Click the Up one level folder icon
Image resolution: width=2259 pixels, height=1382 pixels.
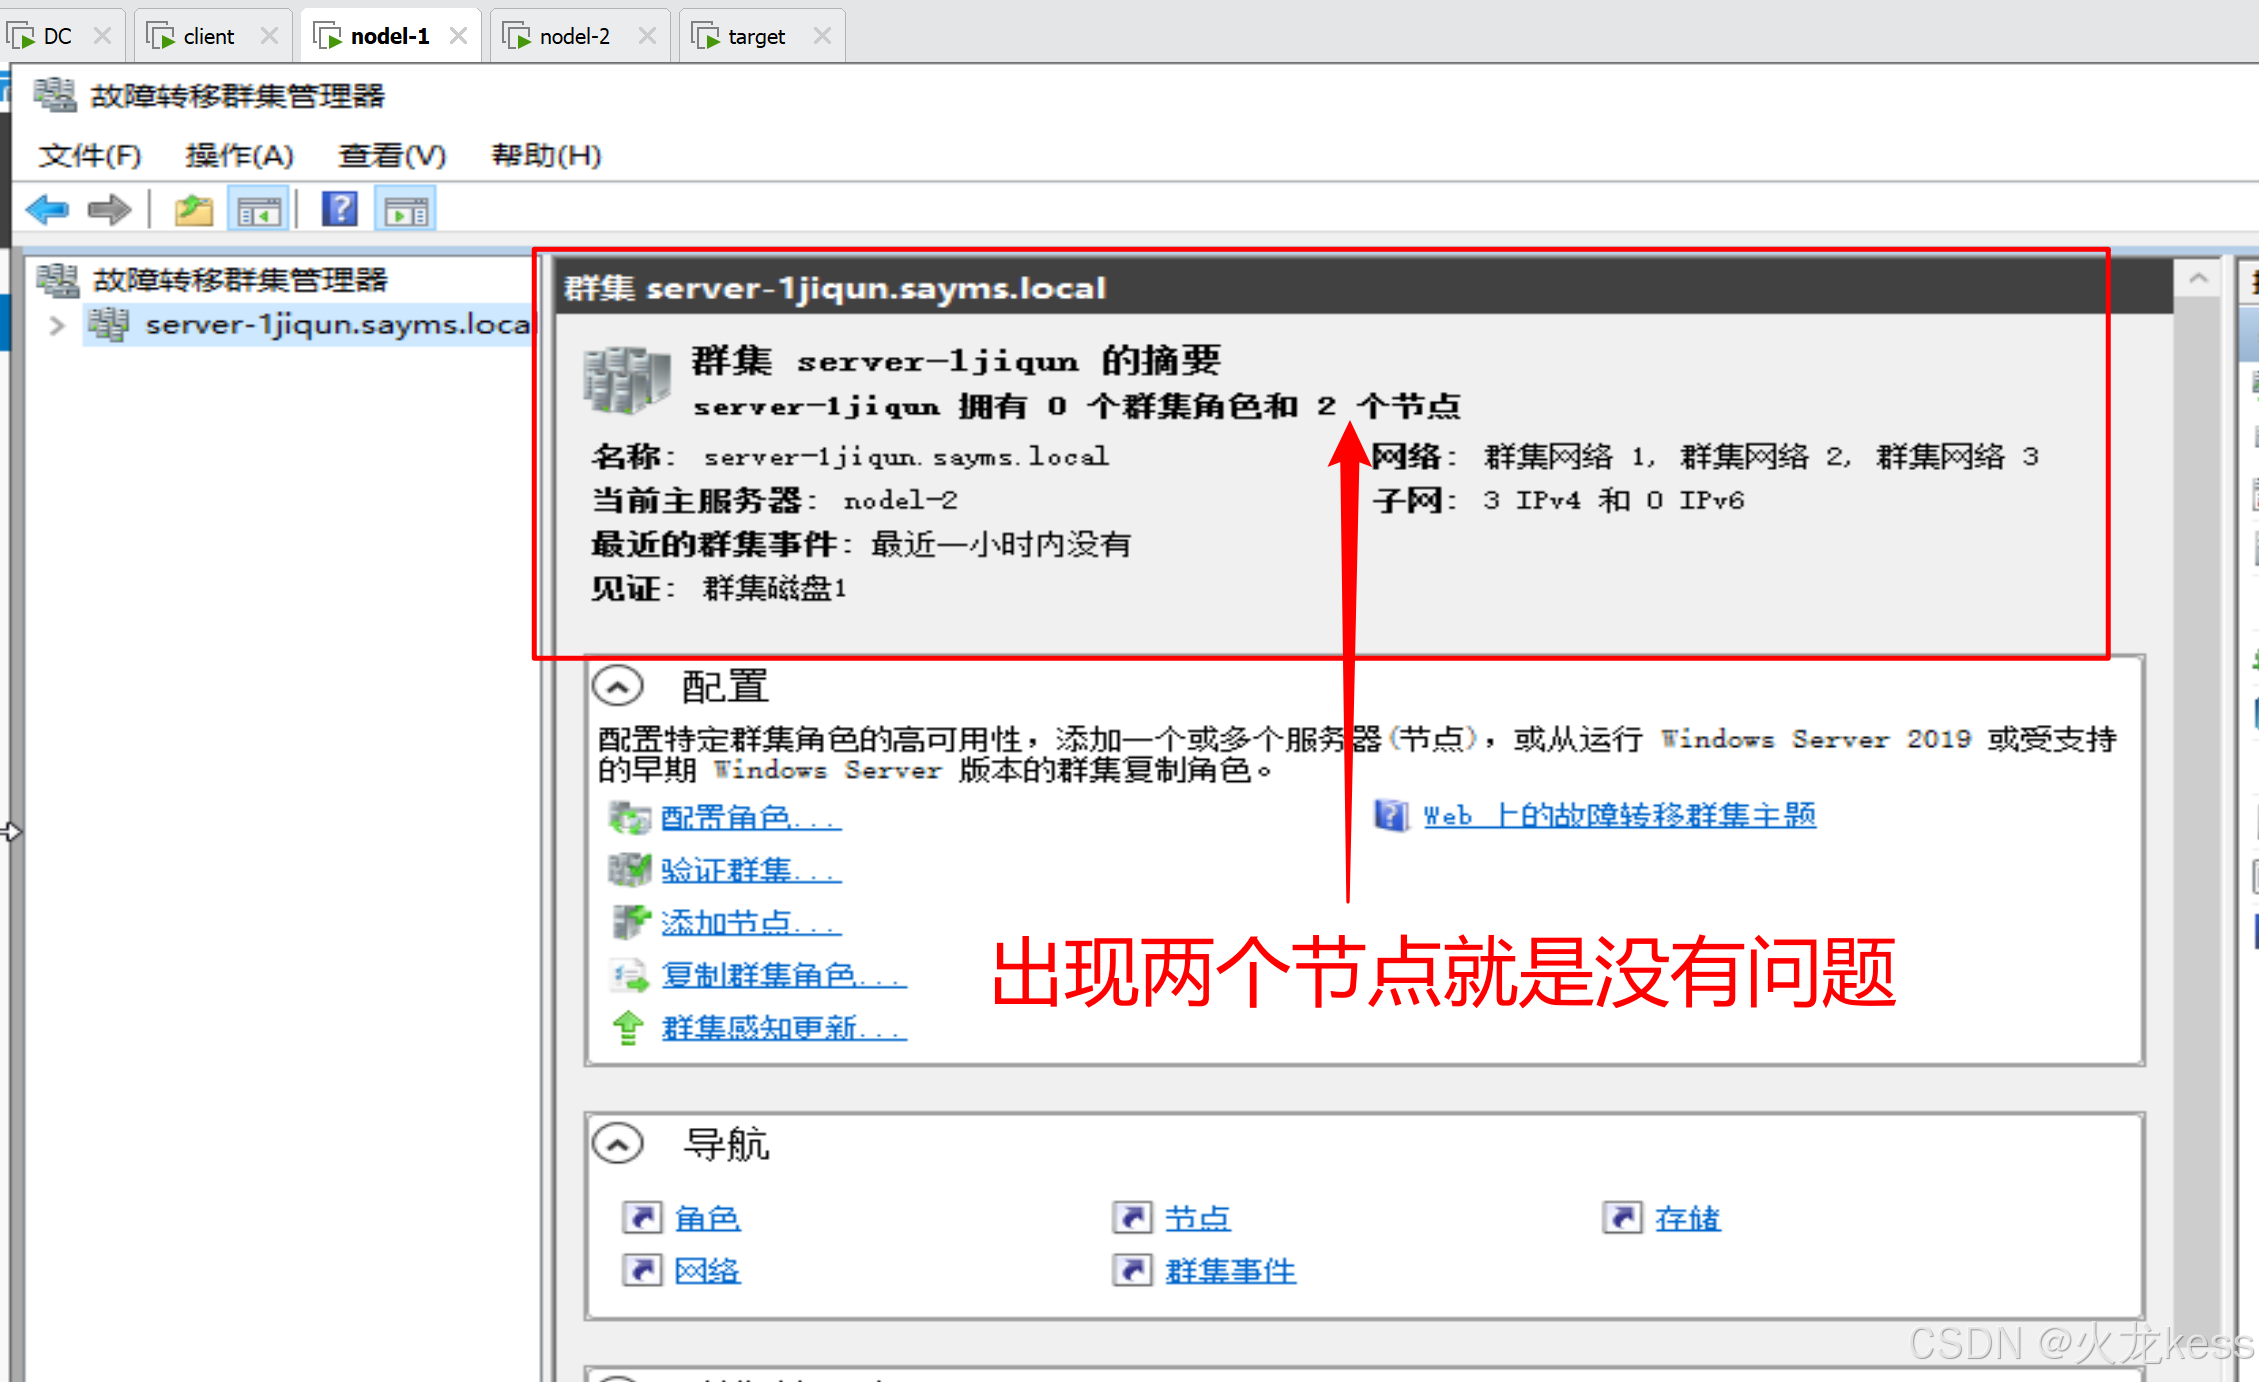coord(193,210)
